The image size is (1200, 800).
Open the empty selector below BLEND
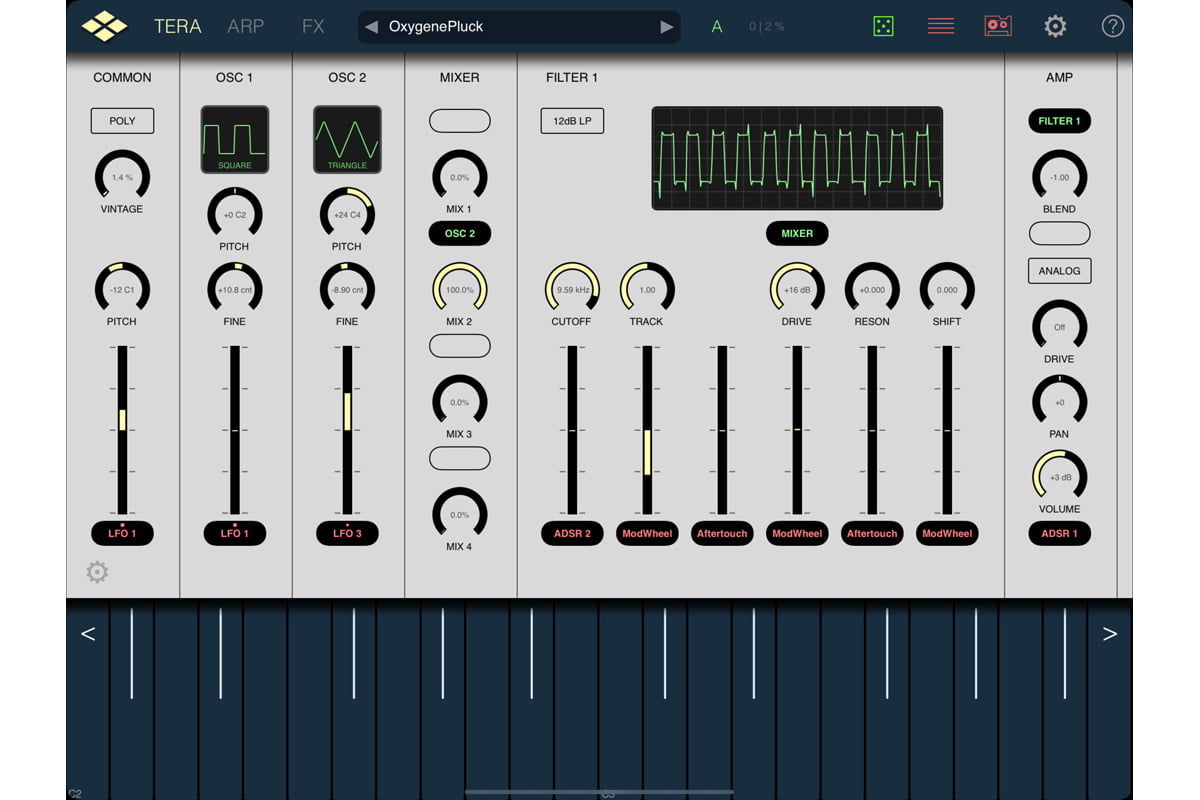[x=1059, y=233]
